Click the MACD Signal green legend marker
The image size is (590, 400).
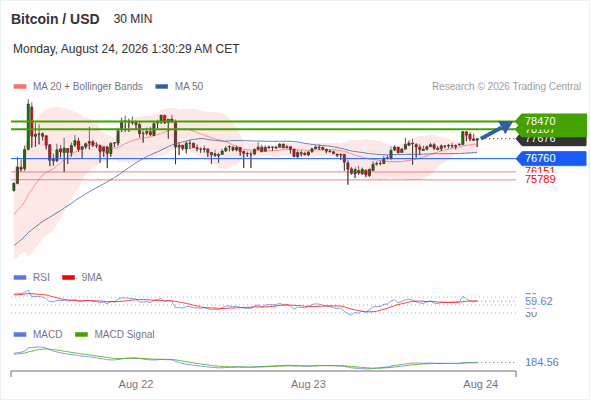81,335
